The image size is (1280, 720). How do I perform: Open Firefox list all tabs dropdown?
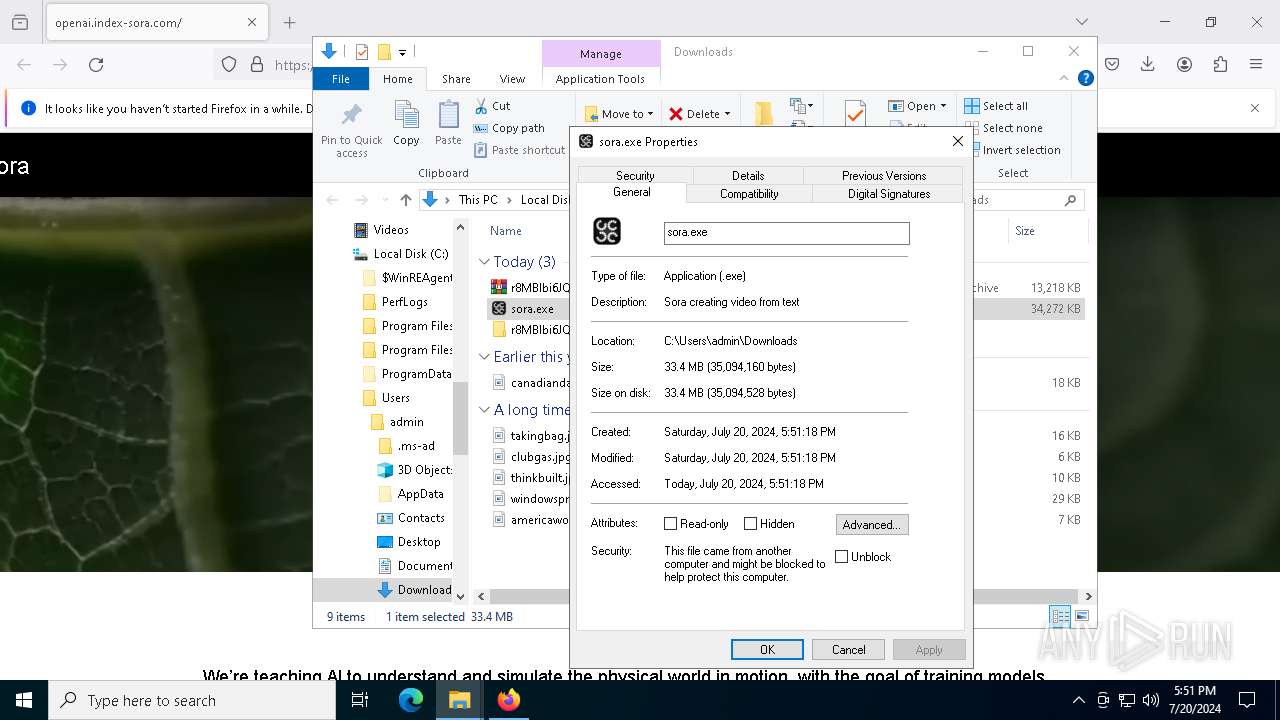point(1082,22)
